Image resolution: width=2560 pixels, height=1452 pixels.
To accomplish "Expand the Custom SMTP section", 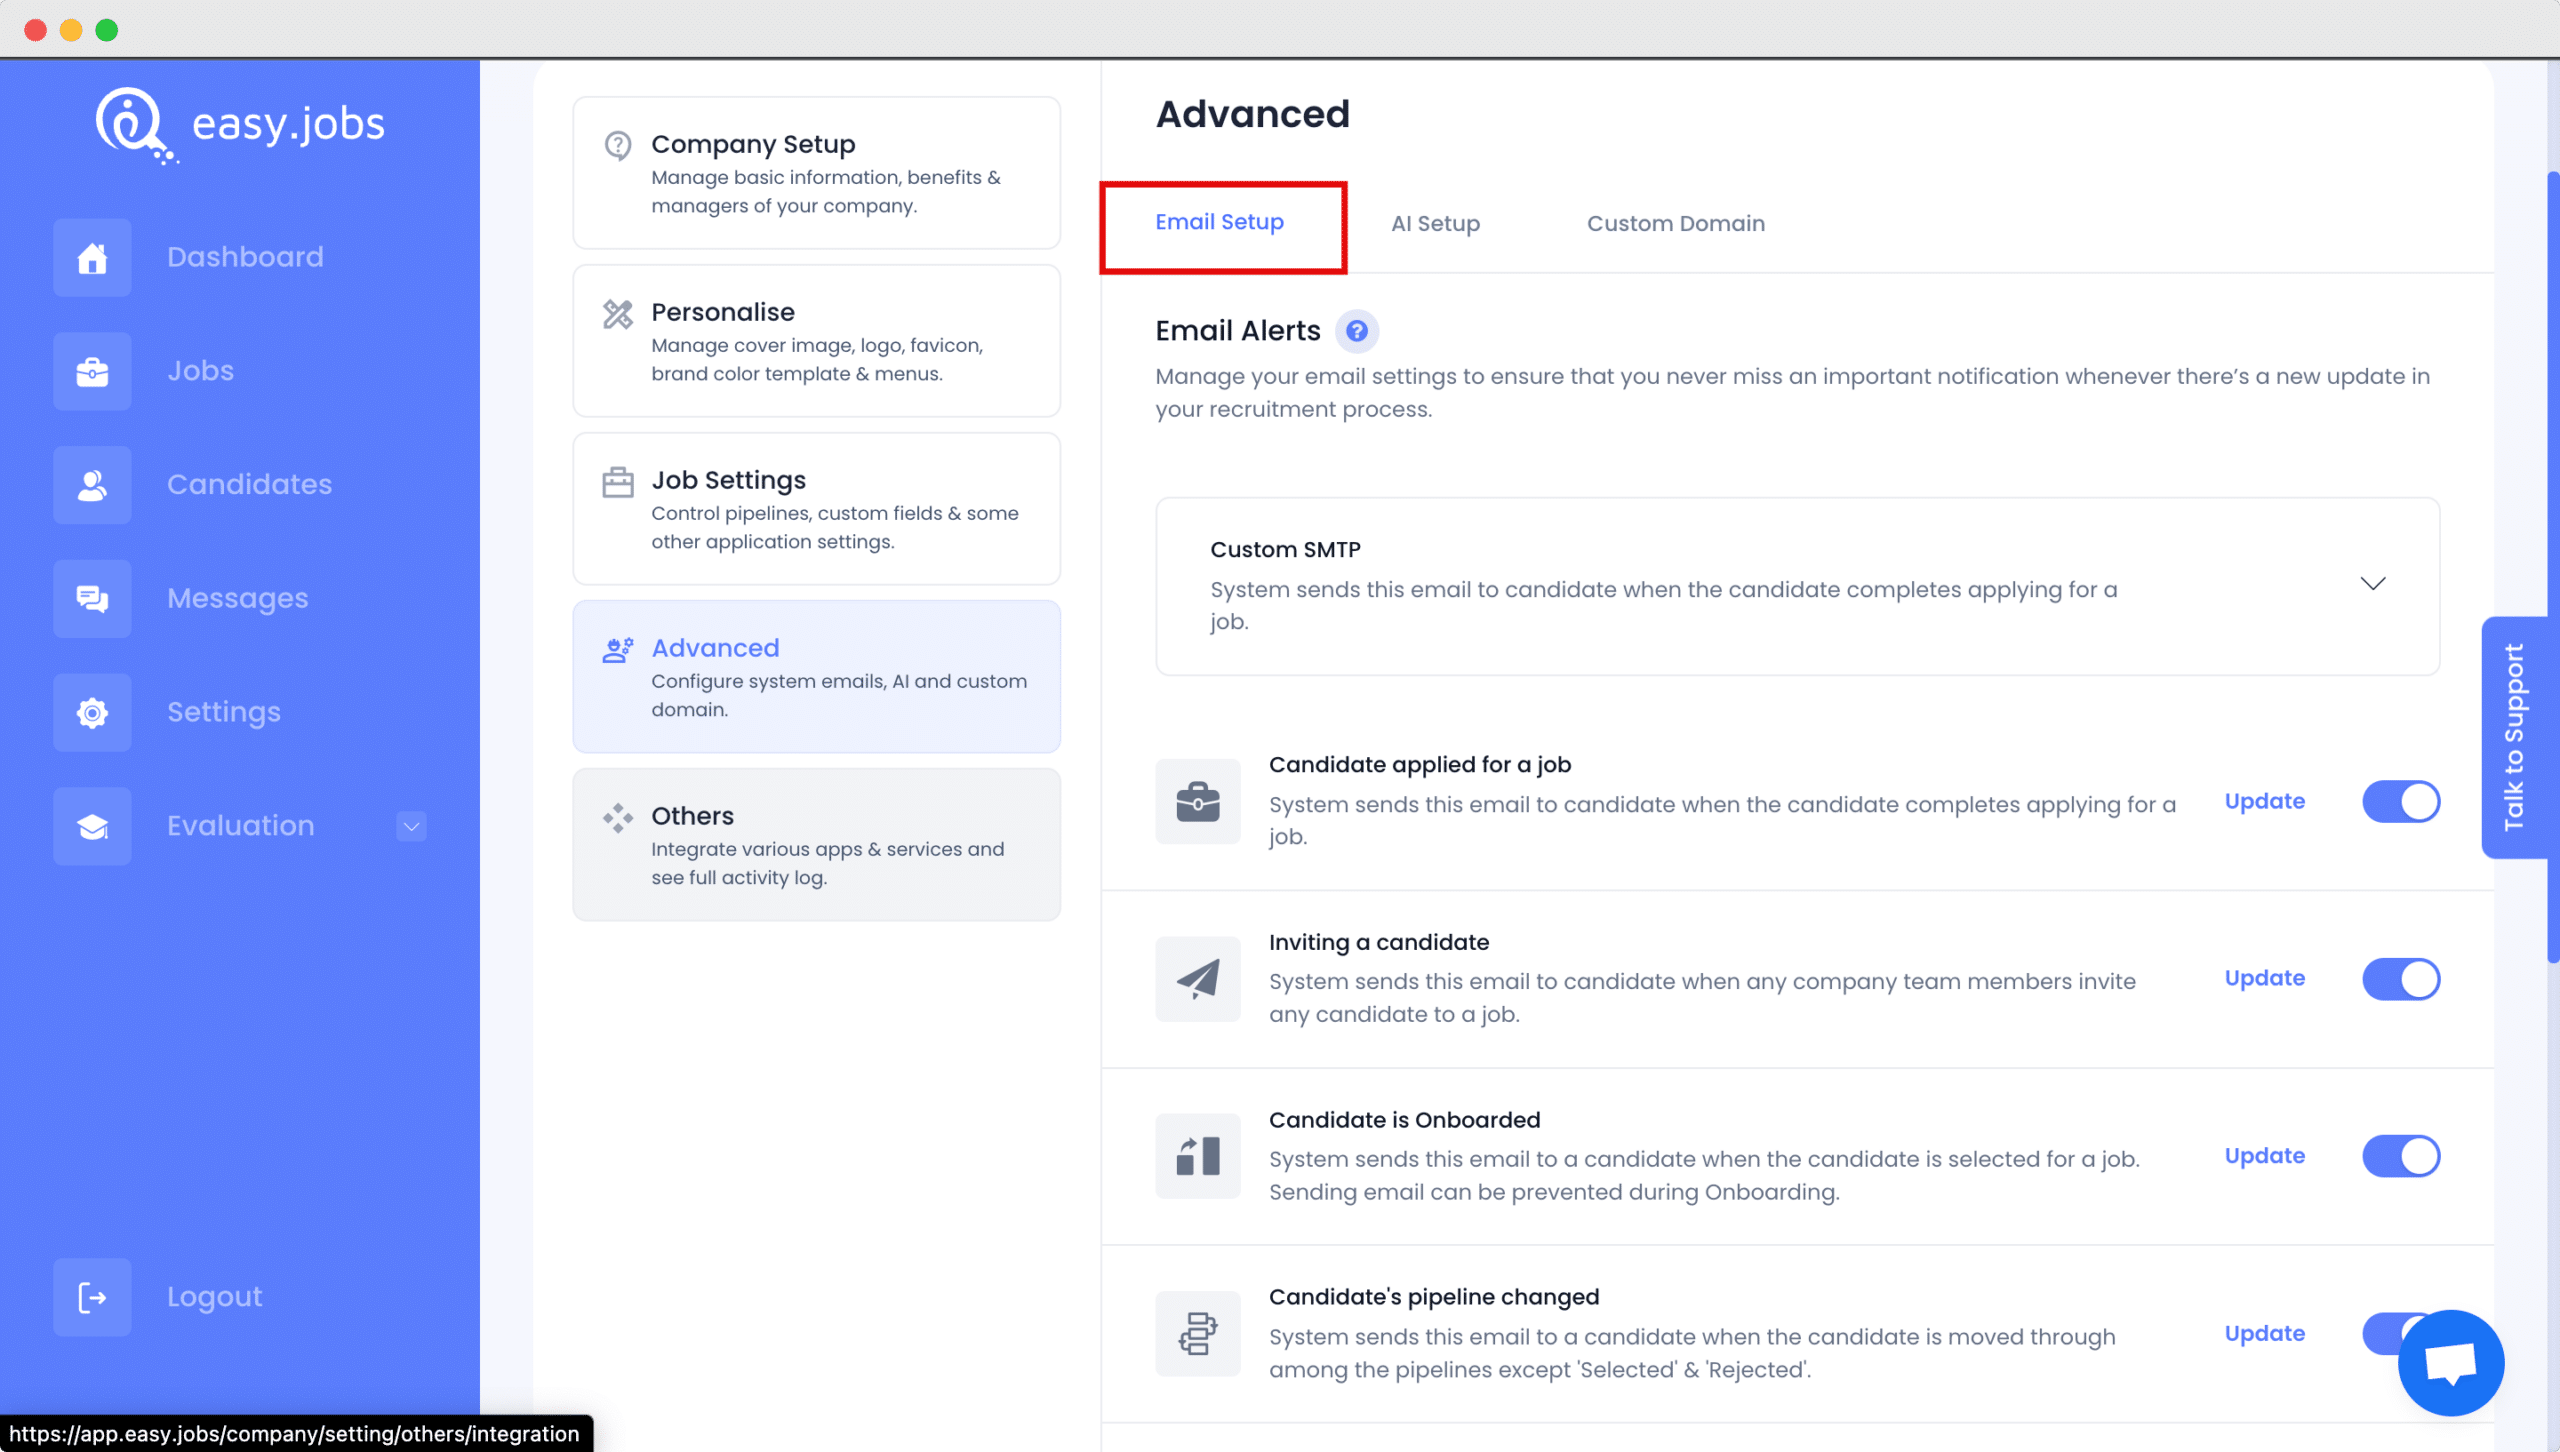I will coord(2370,584).
